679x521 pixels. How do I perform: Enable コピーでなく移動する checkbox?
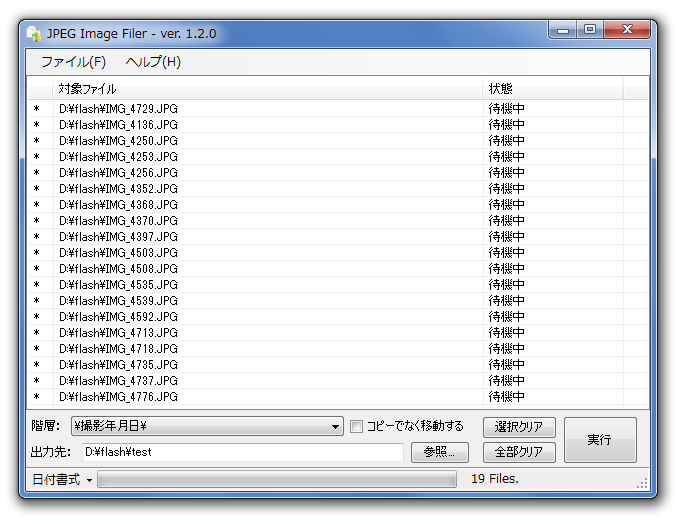coord(356,427)
